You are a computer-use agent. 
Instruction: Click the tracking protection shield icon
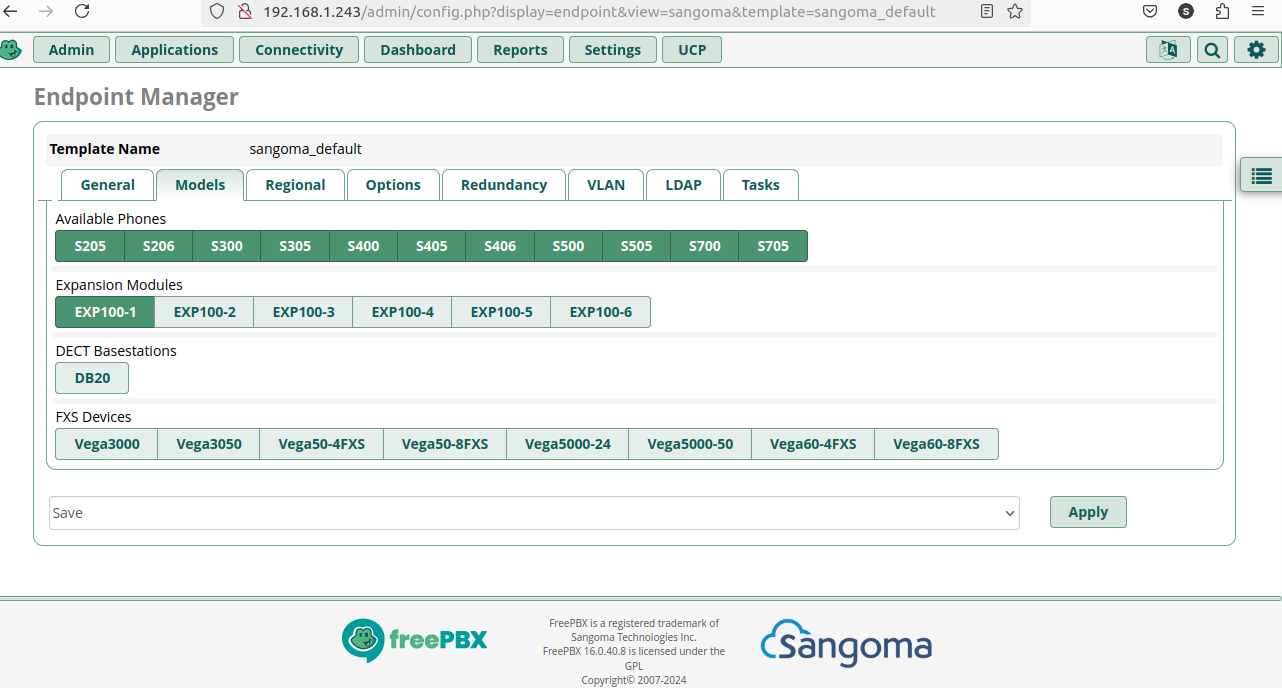tap(215, 12)
